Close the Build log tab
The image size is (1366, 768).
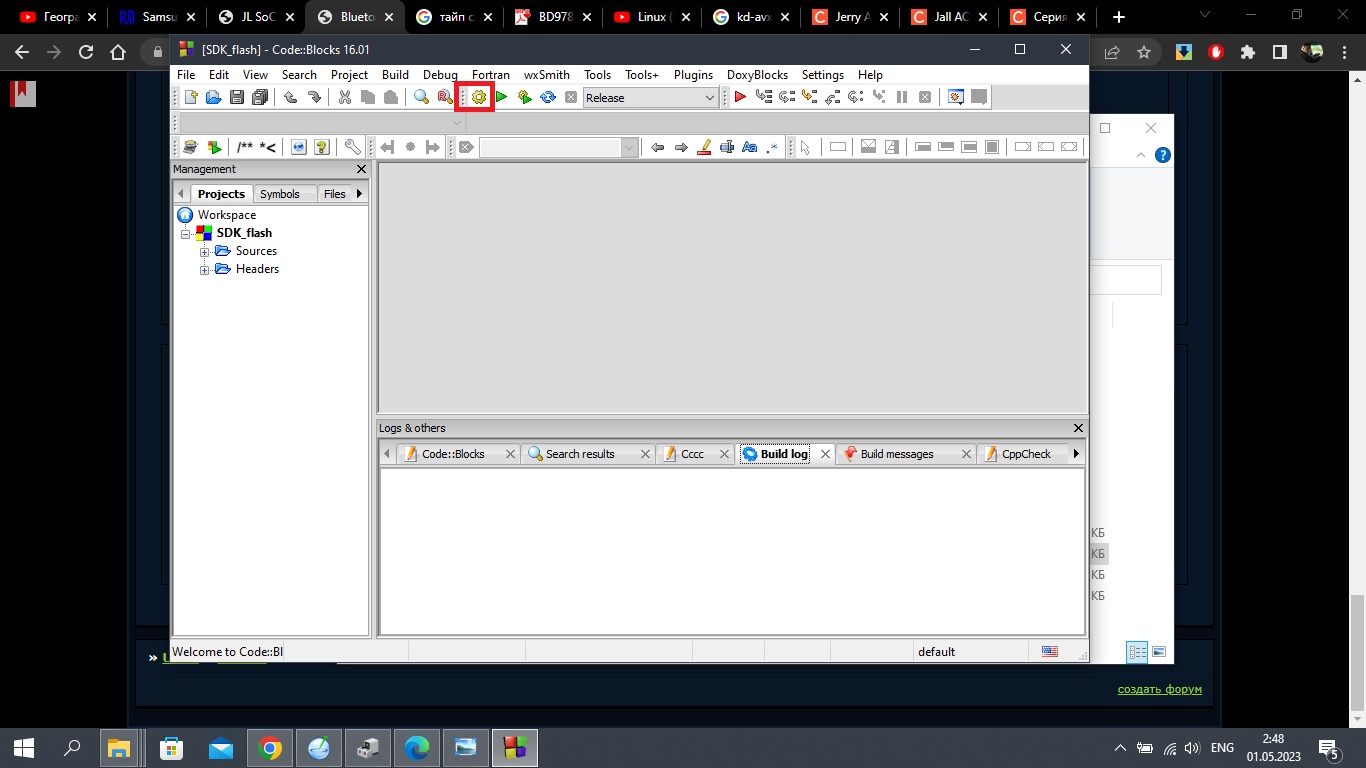tap(825, 454)
